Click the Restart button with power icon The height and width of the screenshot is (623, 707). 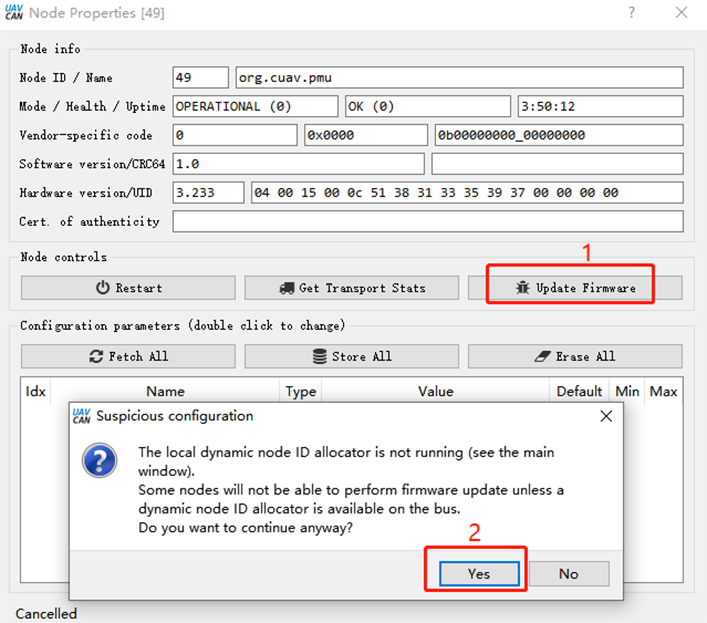128,288
